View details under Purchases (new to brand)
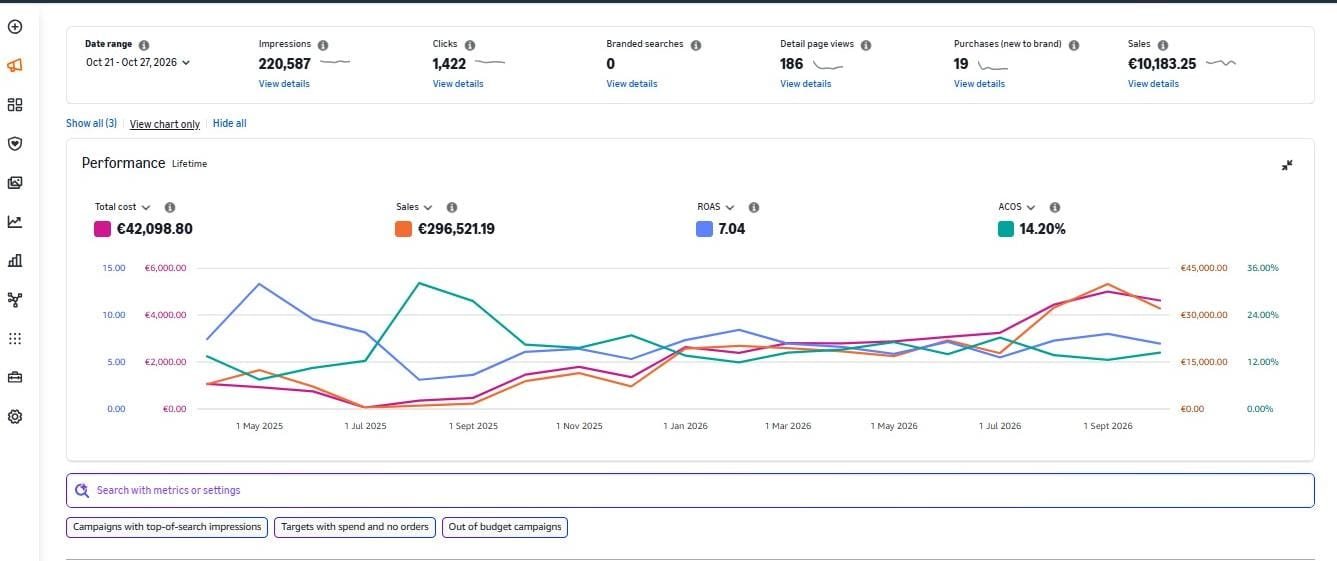 [979, 84]
